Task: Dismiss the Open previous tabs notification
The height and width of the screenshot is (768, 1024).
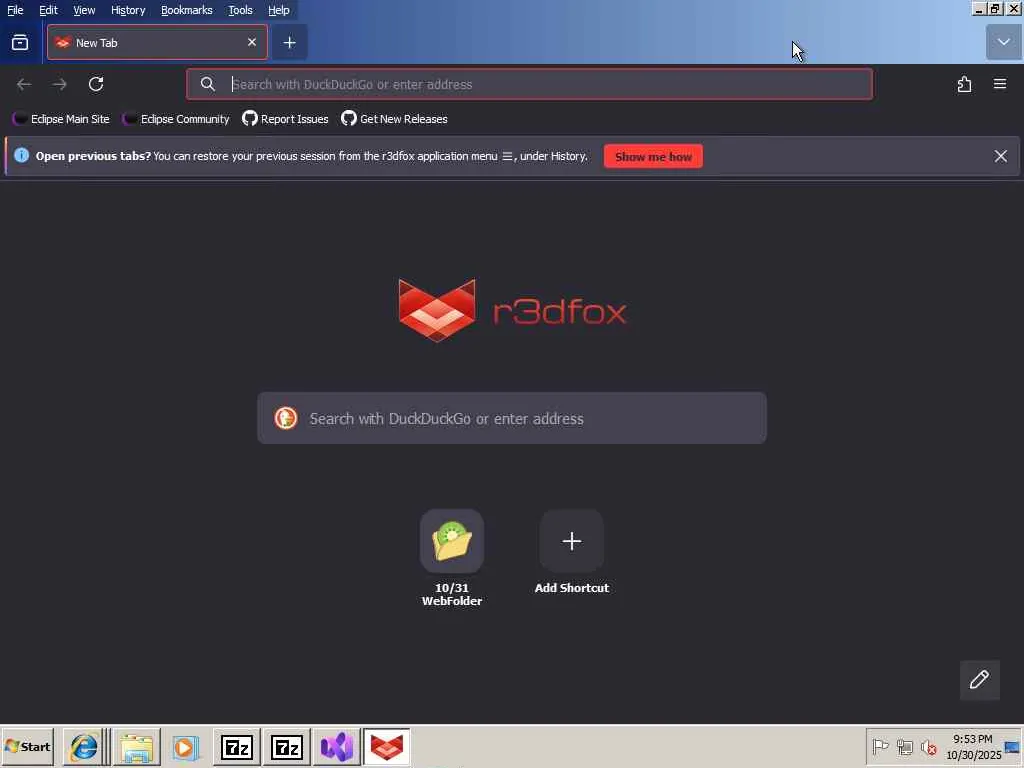Action: (1000, 156)
